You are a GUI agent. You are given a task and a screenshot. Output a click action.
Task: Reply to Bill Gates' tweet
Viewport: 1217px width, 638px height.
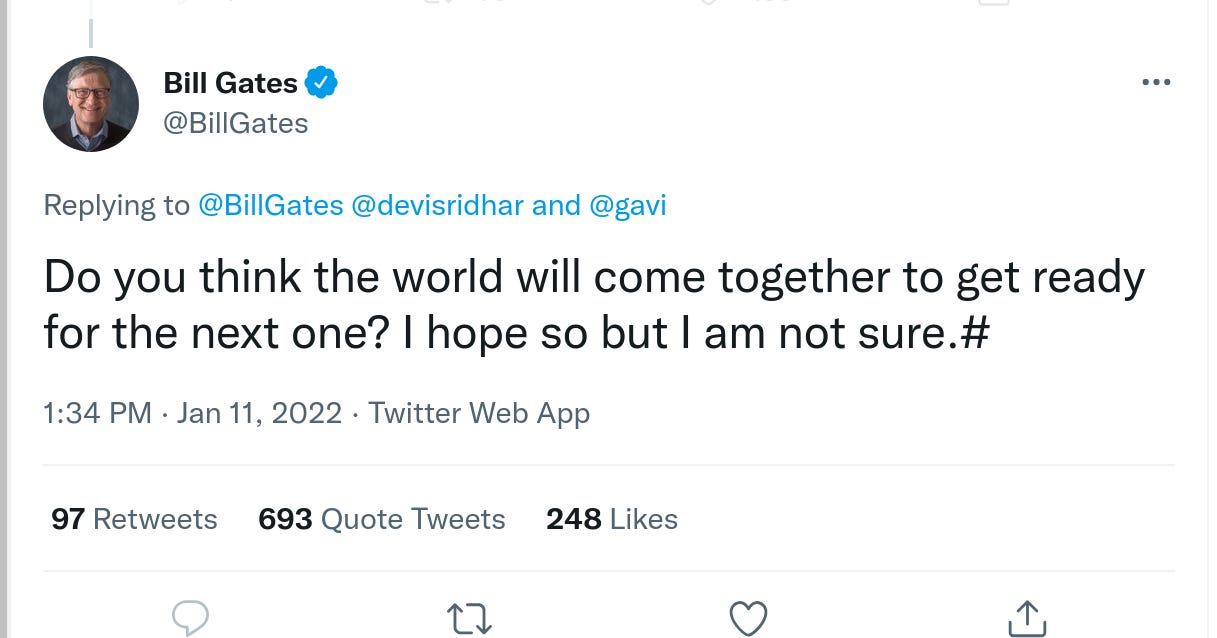(x=189, y=617)
